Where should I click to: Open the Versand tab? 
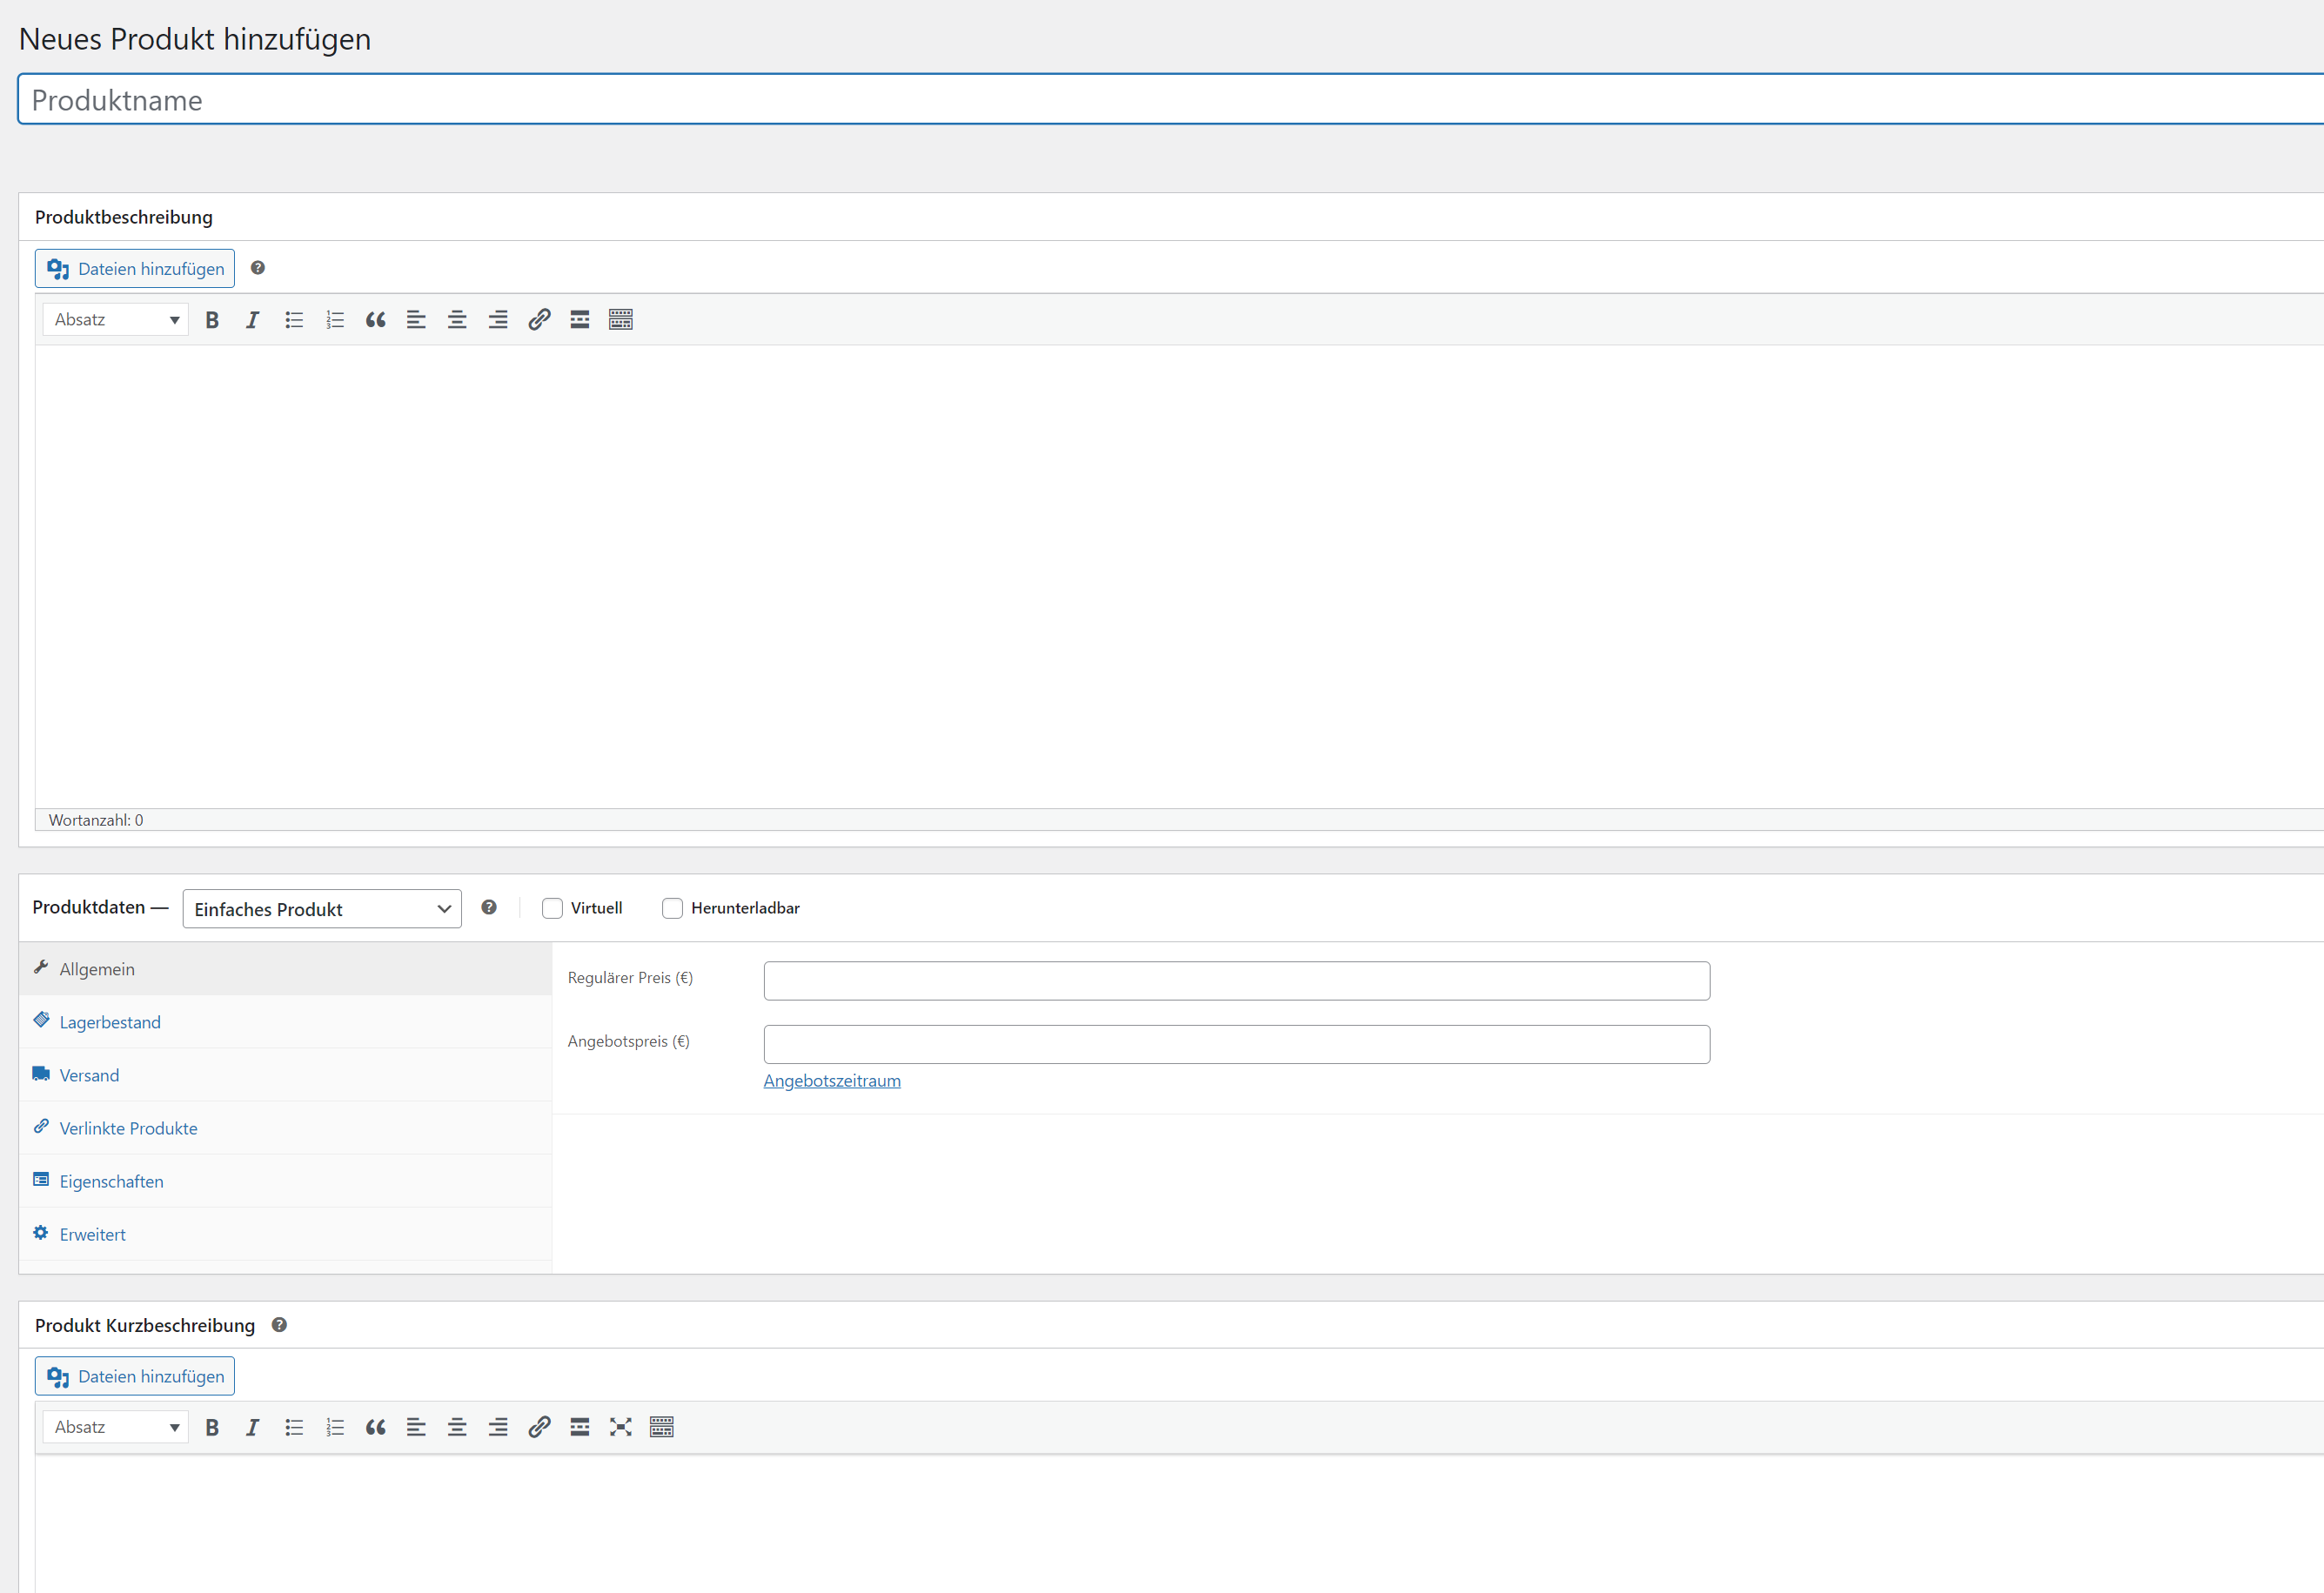click(x=89, y=1075)
